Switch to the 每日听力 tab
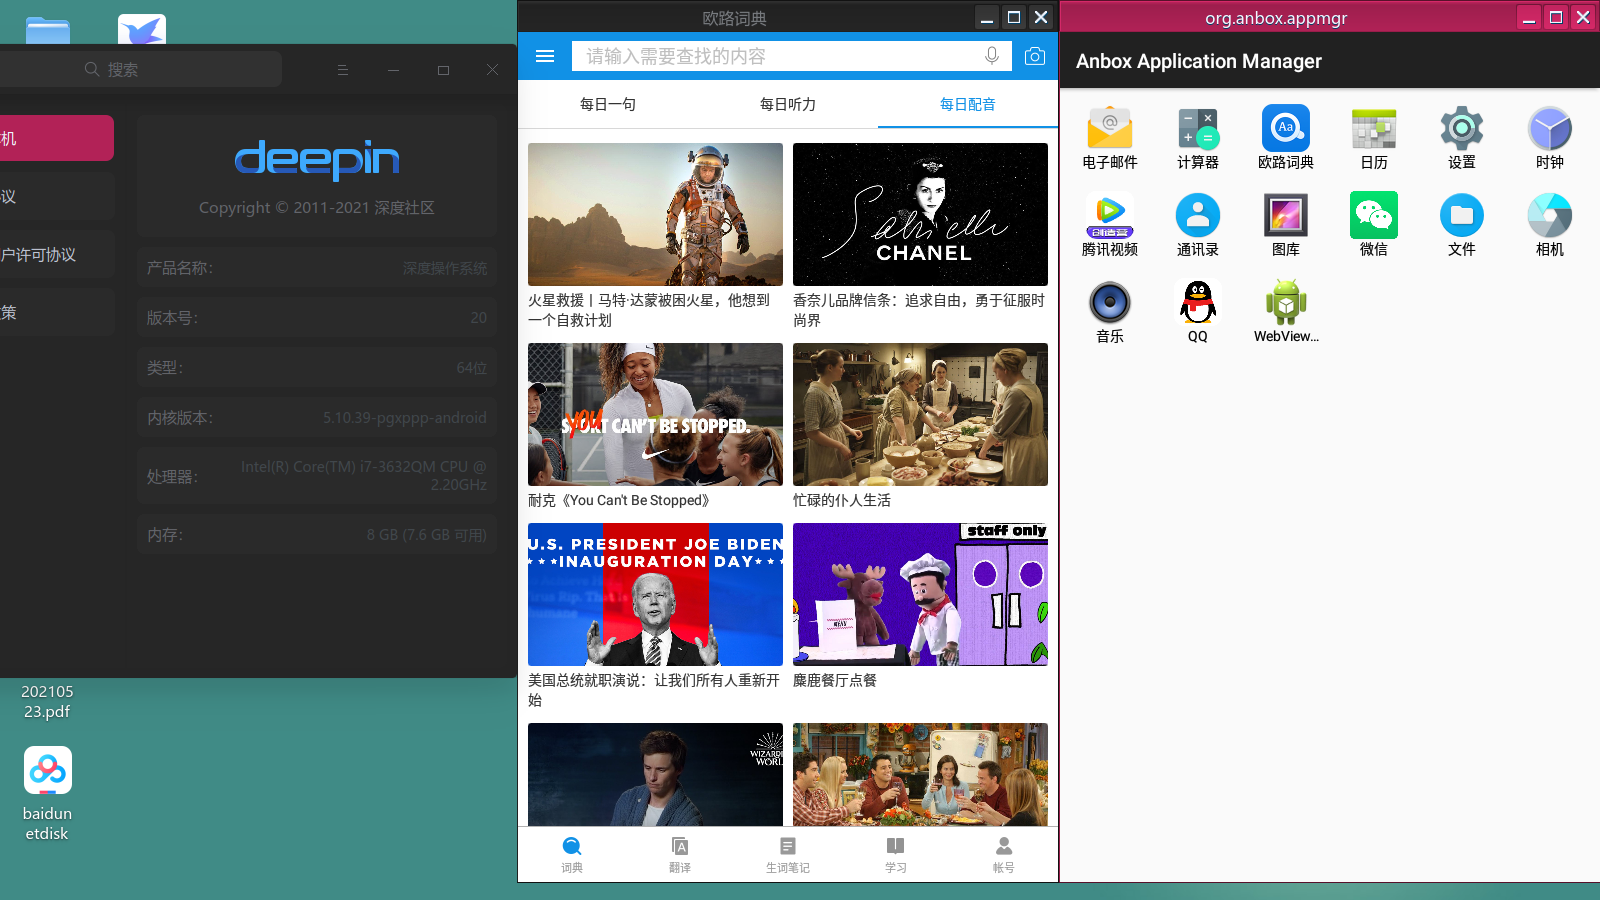This screenshot has width=1600, height=900. point(788,104)
